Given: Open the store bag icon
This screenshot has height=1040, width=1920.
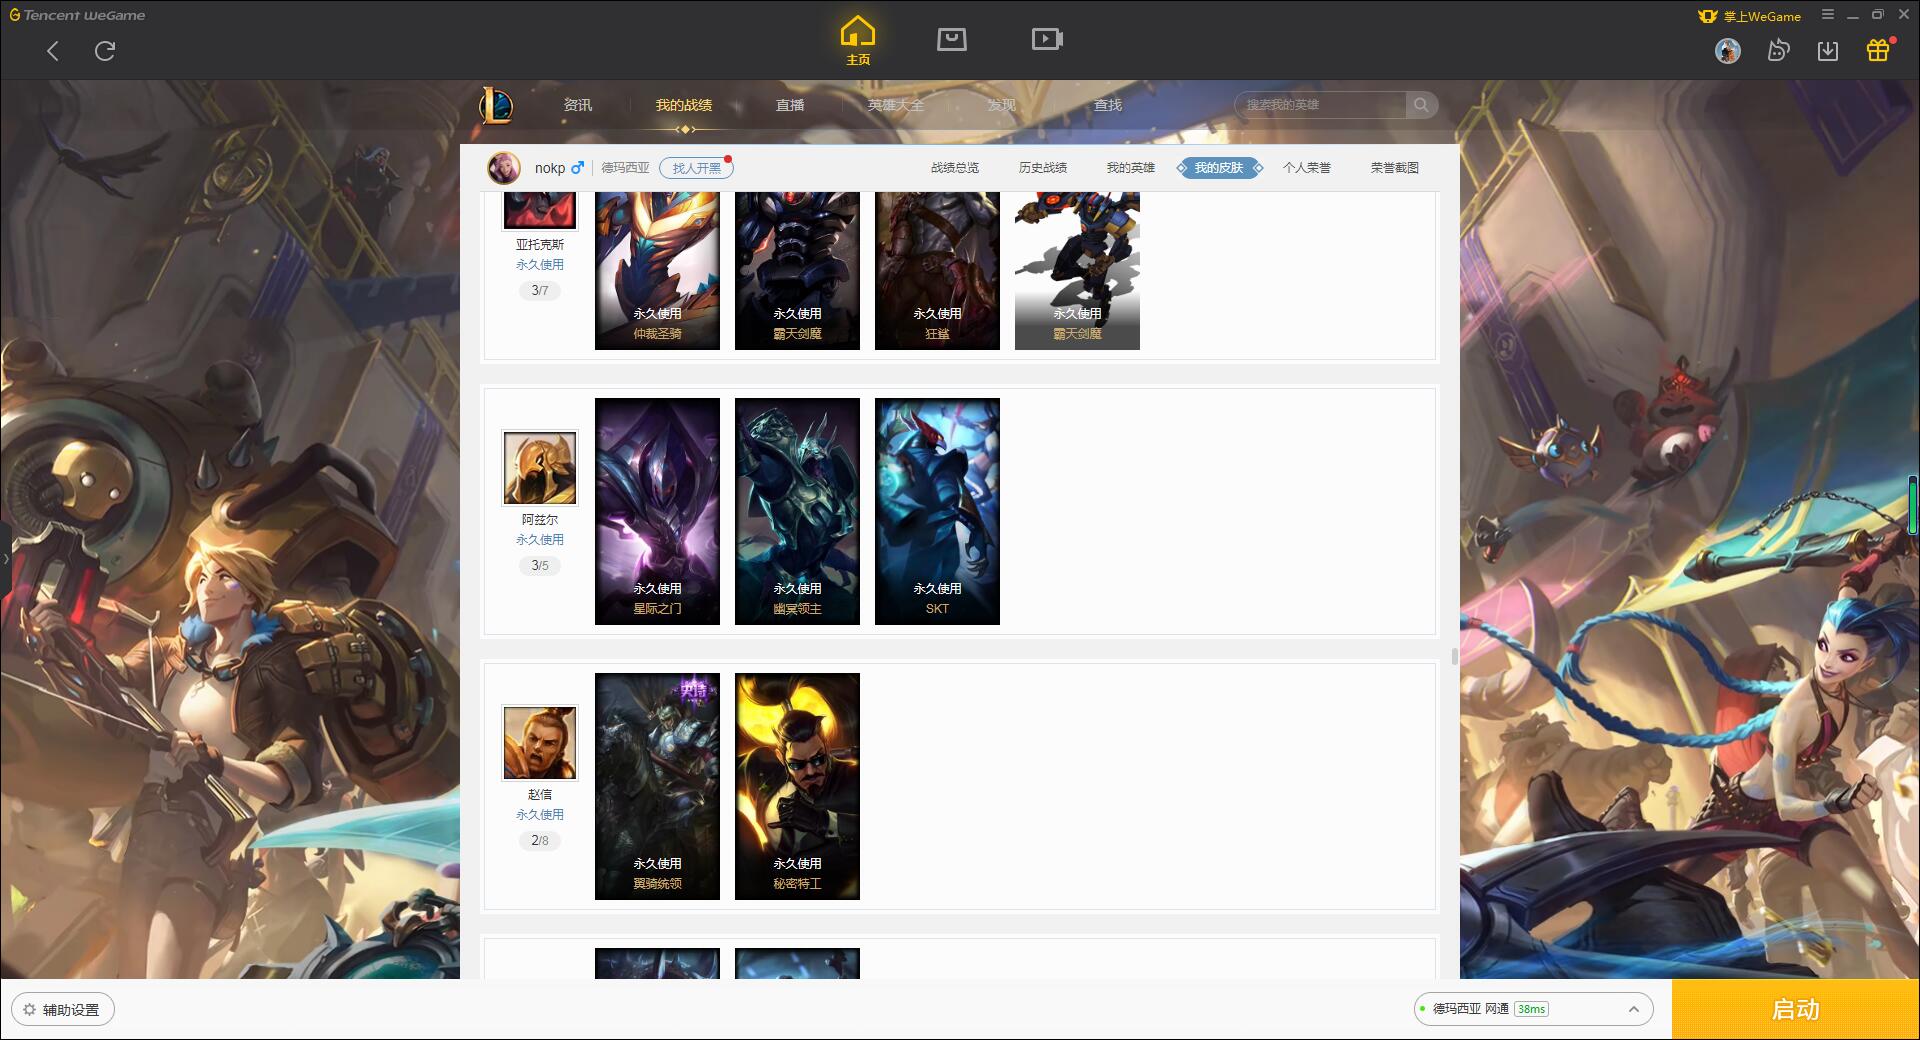Looking at the screenshot, I should 951,39.
